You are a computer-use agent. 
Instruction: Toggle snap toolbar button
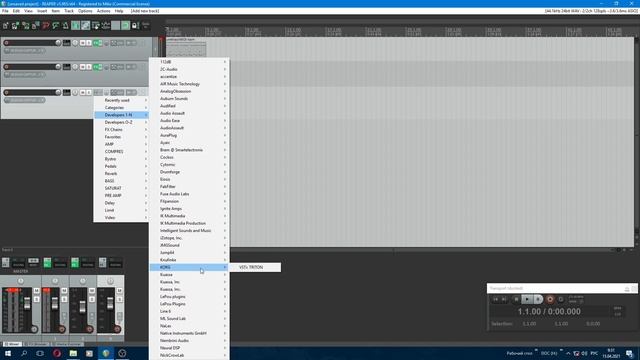(125, 26)
